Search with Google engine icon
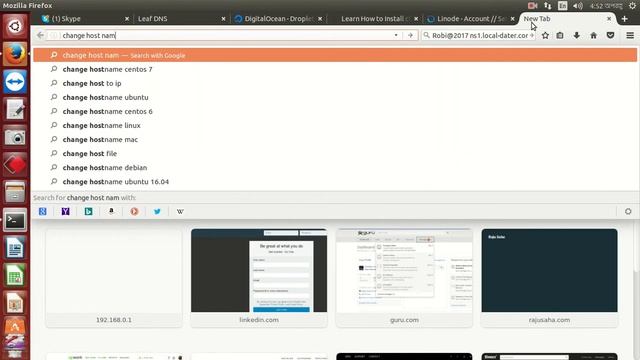Viewport: 640px width, 360px height. coord(42,211)
